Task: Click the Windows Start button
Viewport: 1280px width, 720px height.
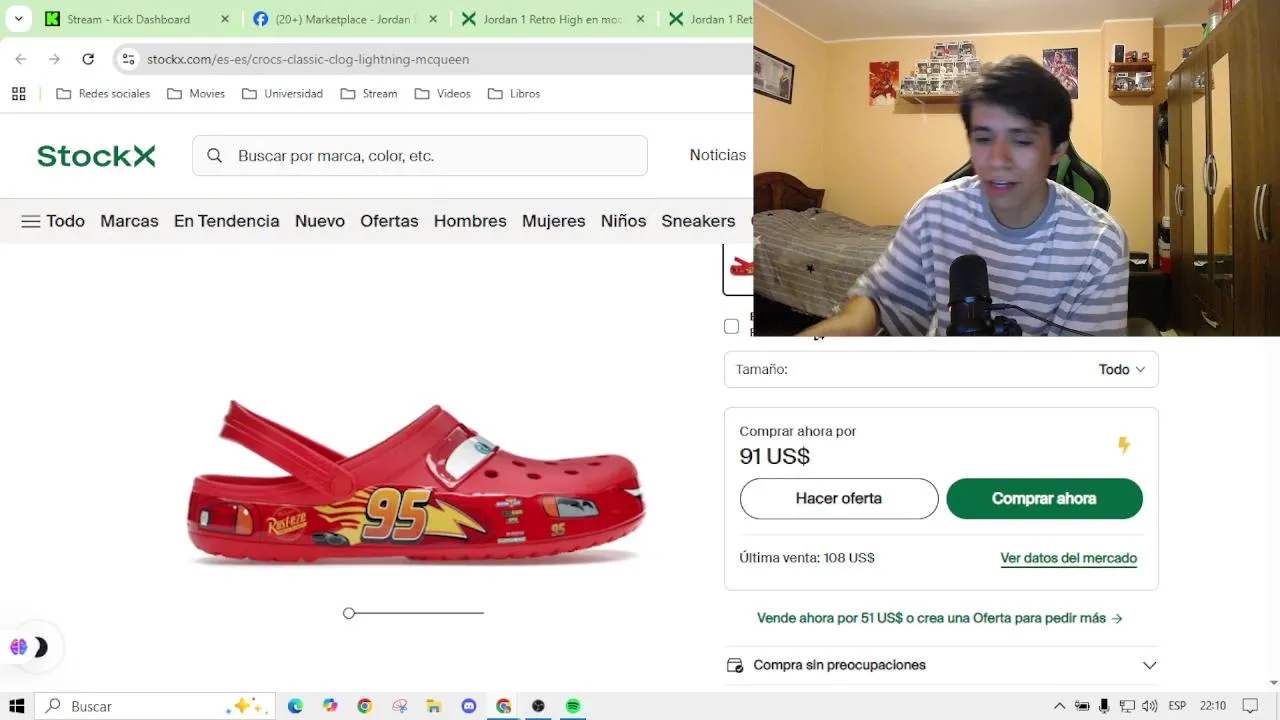Action: tap(17, 706)
